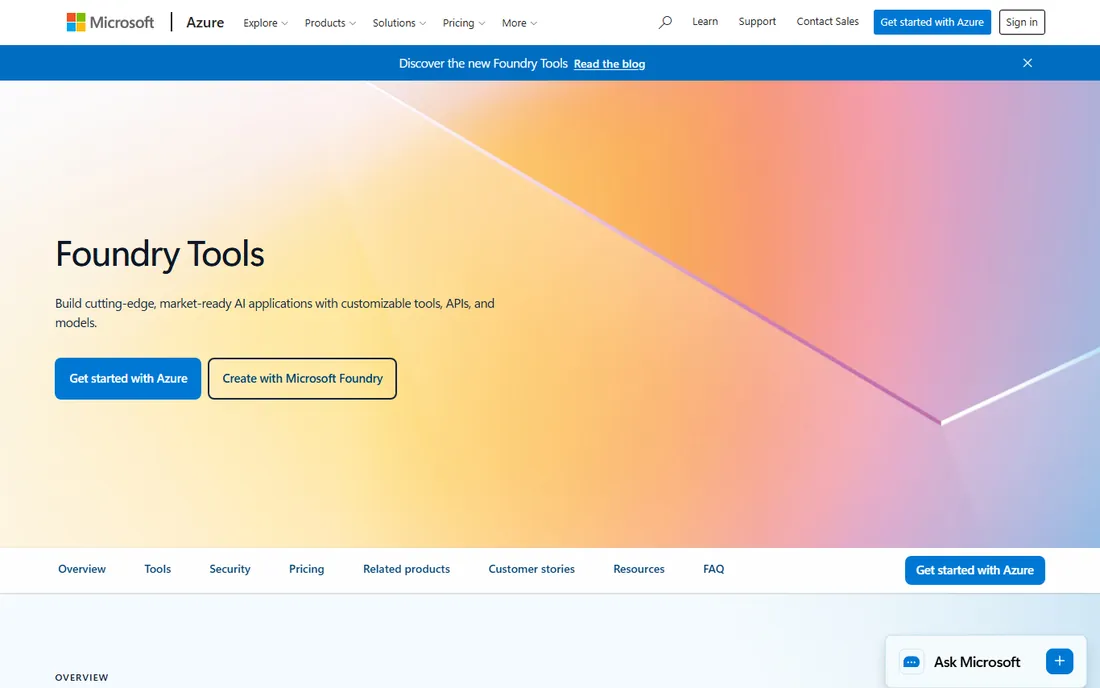Switch to the Overview tab
Viewport: 1100px width, 688px height.
coord(82,569)
